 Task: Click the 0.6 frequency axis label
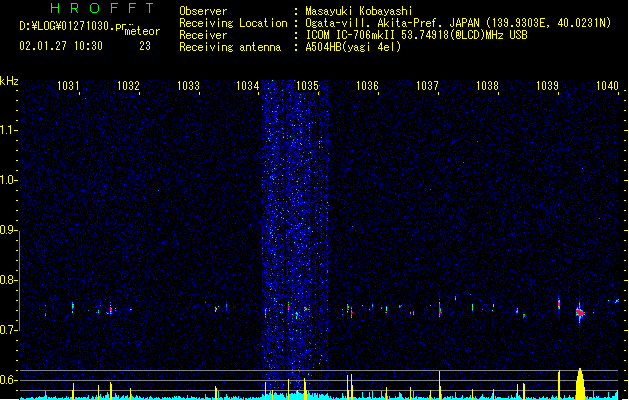8,380
